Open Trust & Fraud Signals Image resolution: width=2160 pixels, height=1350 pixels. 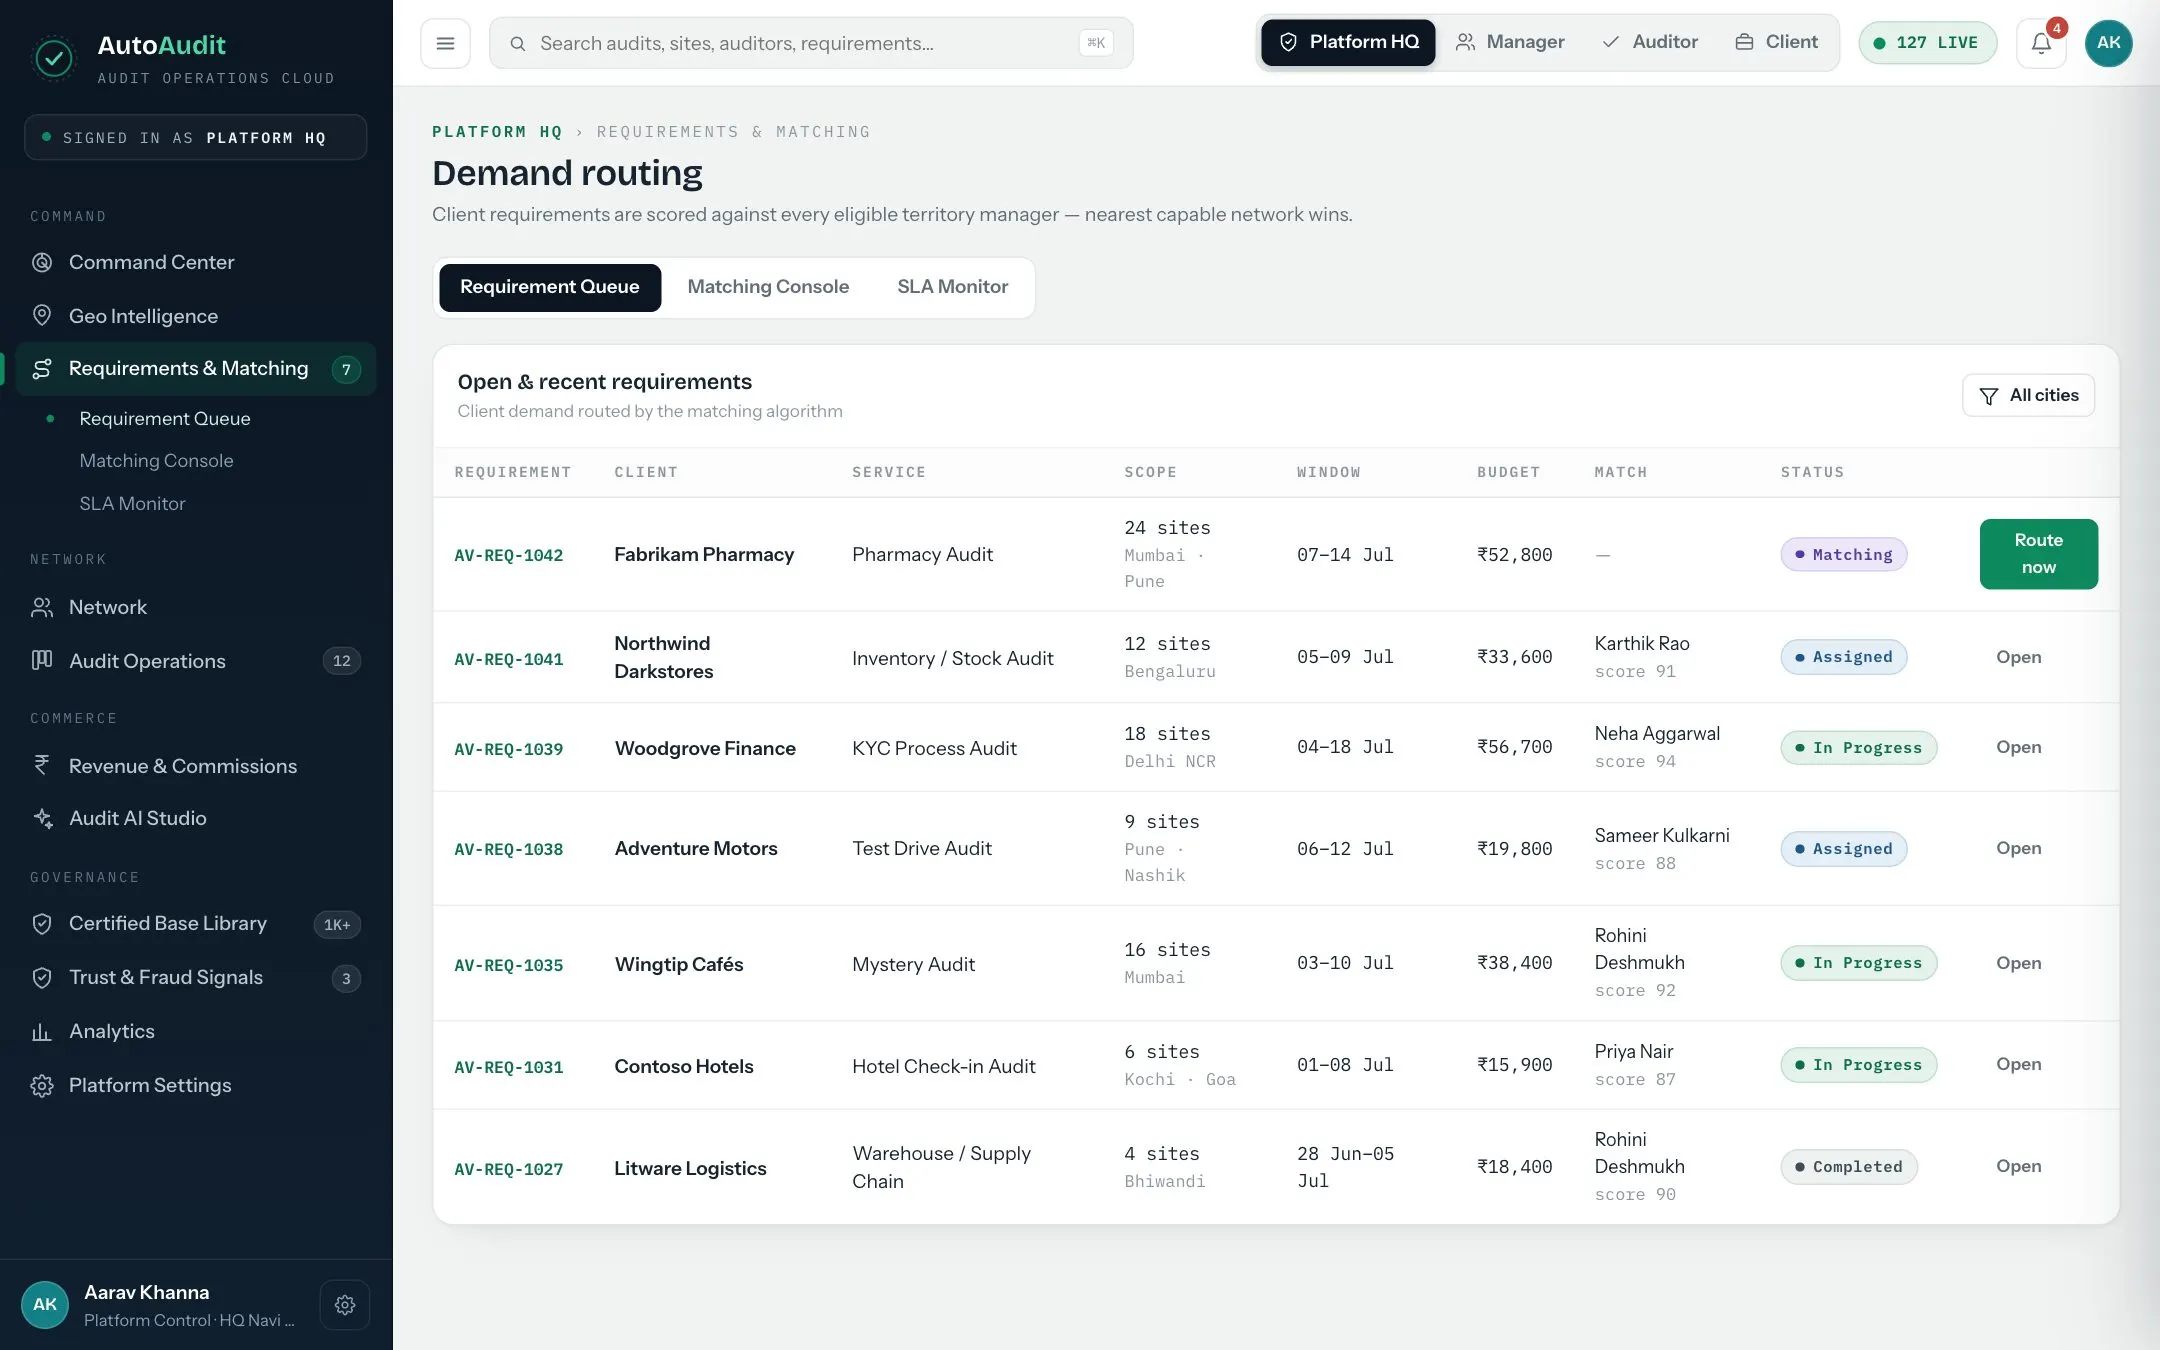click(196, 978)
